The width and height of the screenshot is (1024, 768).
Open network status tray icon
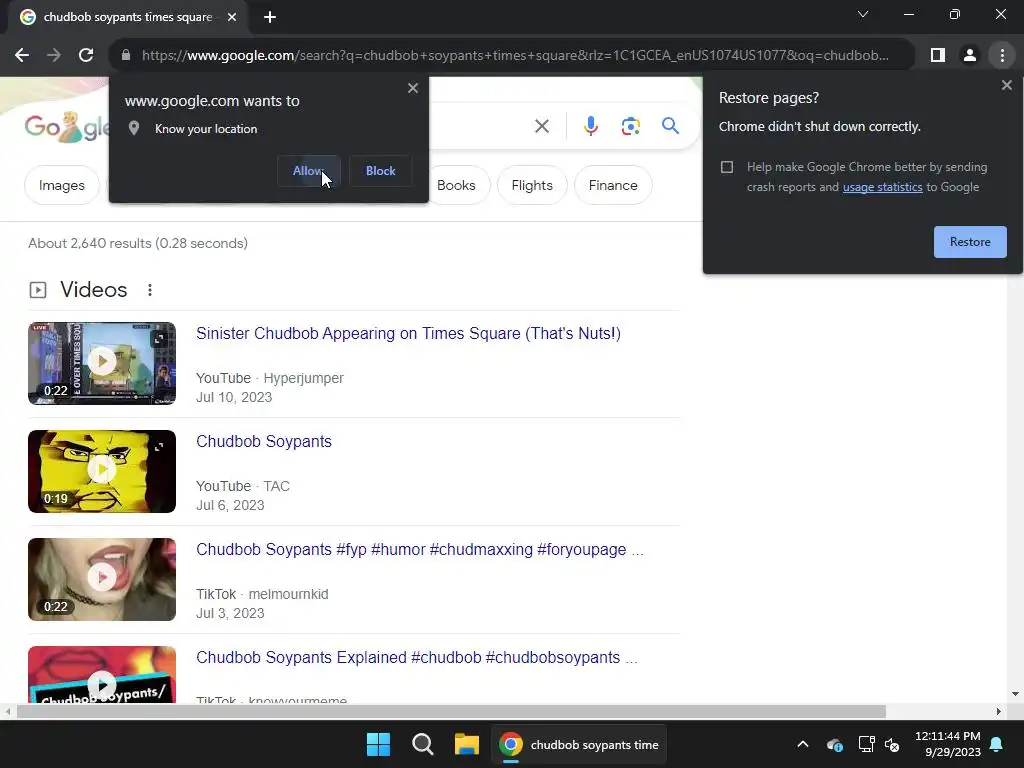867,744
